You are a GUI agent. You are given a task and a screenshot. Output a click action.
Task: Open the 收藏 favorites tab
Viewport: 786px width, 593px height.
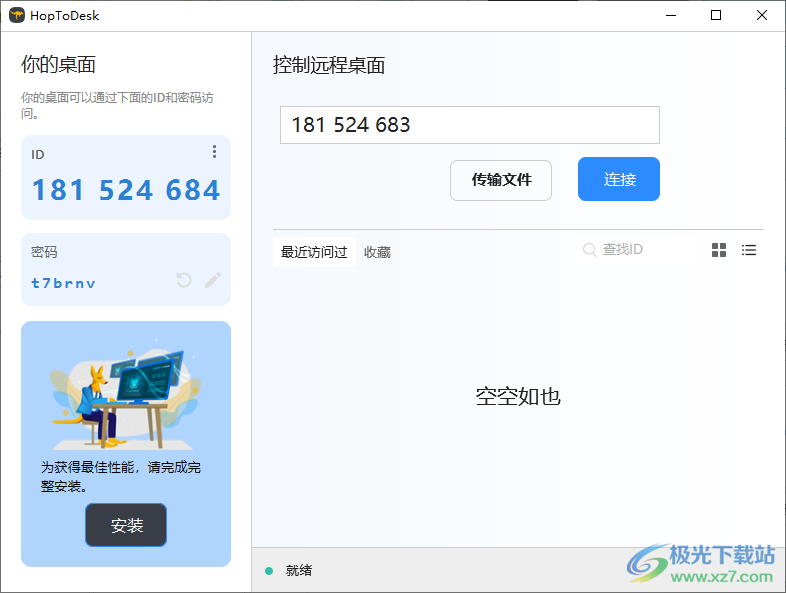[x=377, y=252]
